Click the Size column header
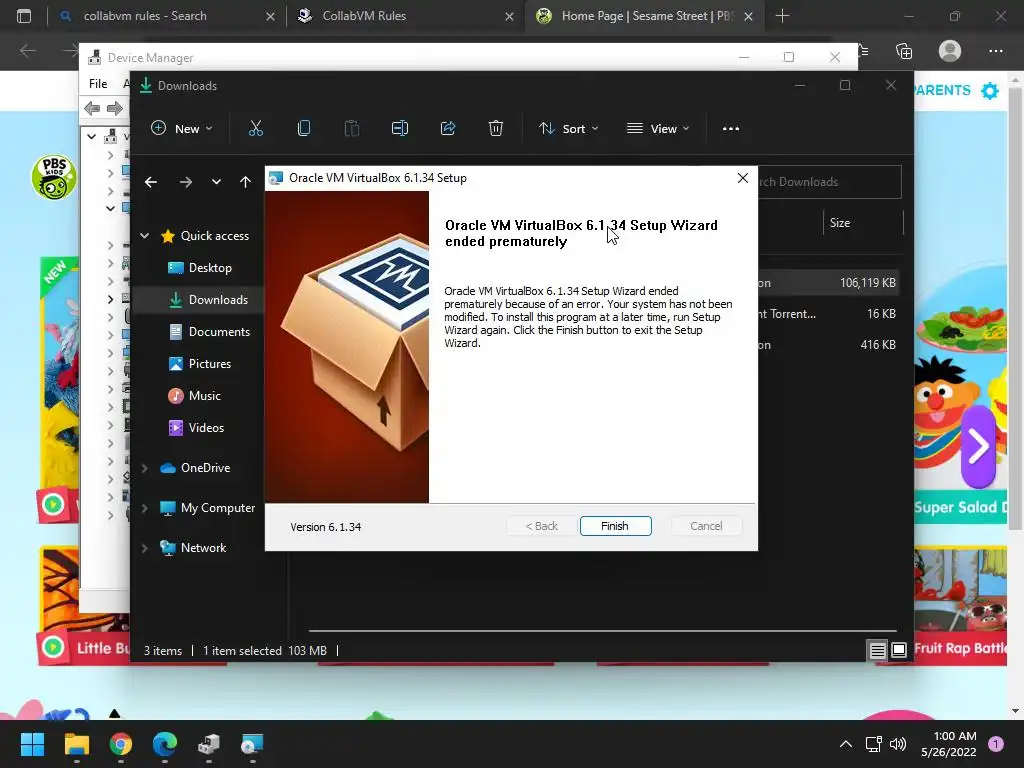Image resolution: width=1024 pixels, height=768 pixels. click(x=840, y=223)
